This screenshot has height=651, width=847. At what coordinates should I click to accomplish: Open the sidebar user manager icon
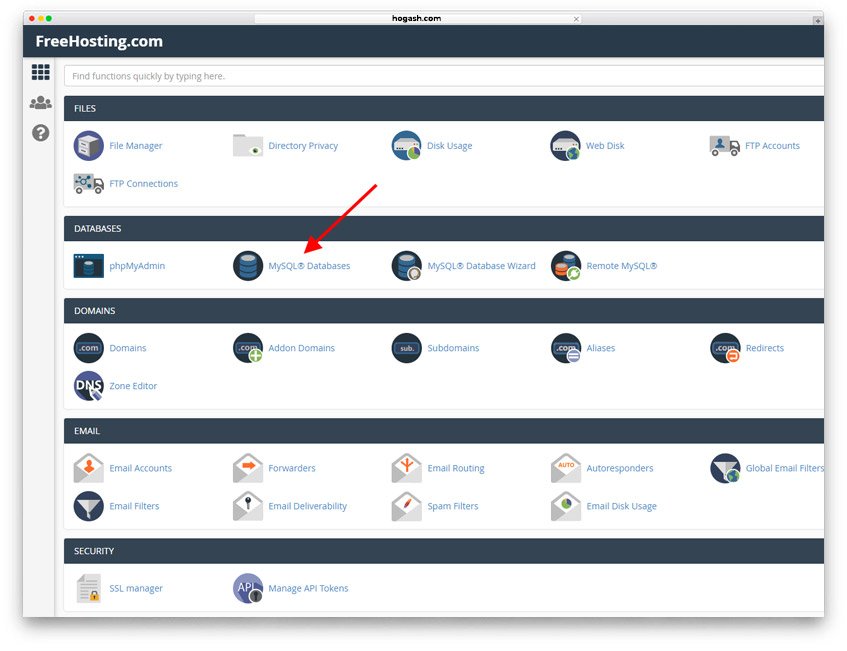(x=41, y=102)
